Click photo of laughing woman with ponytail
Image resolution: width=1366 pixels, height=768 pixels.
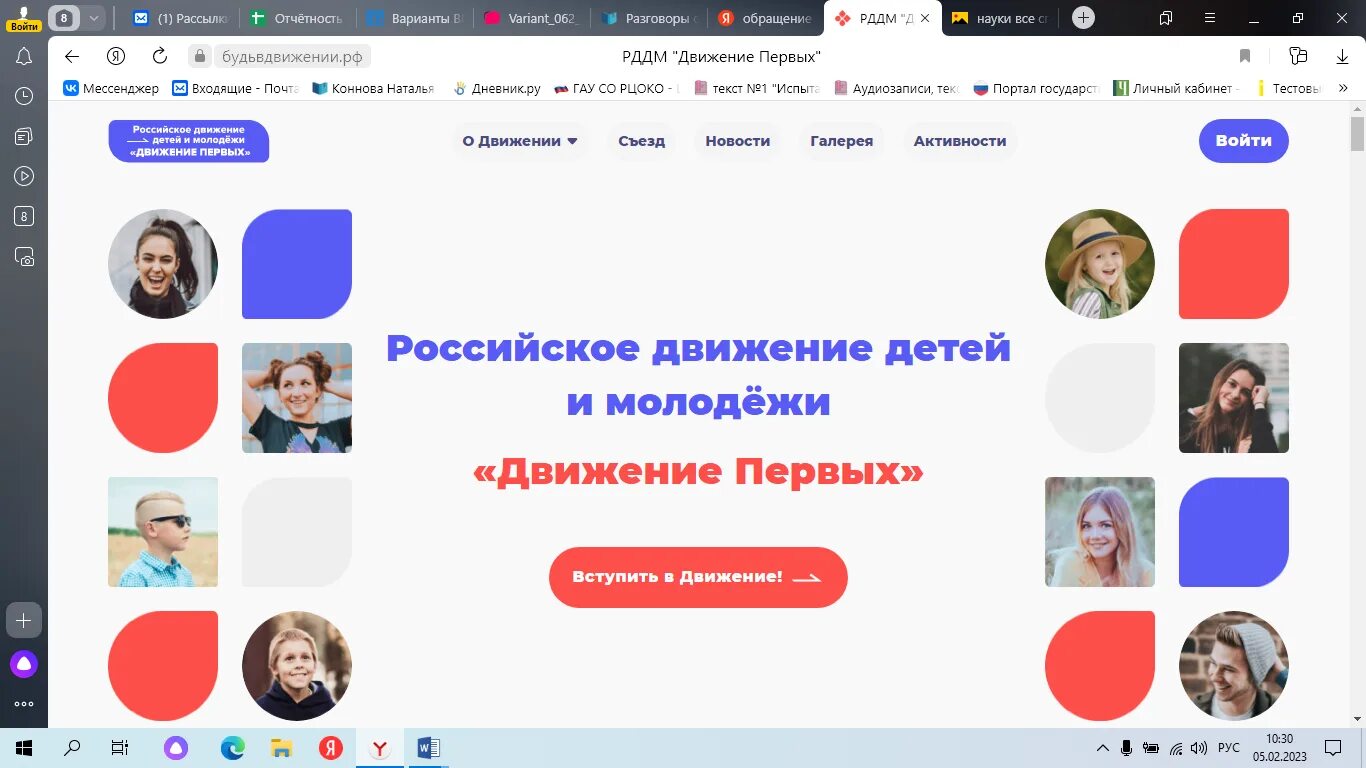(163, 264)
